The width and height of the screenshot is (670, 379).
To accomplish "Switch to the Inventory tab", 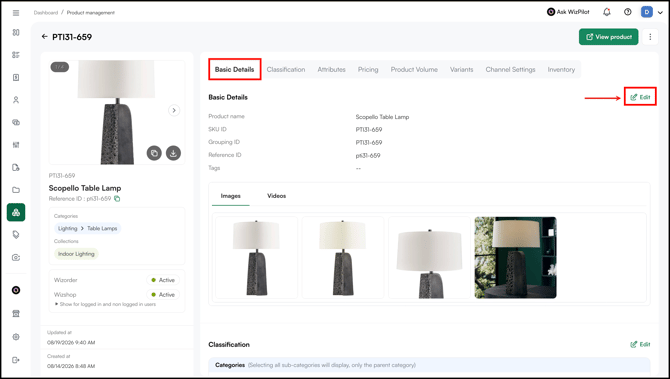I will pyautogui.click(x=561, y=69).
